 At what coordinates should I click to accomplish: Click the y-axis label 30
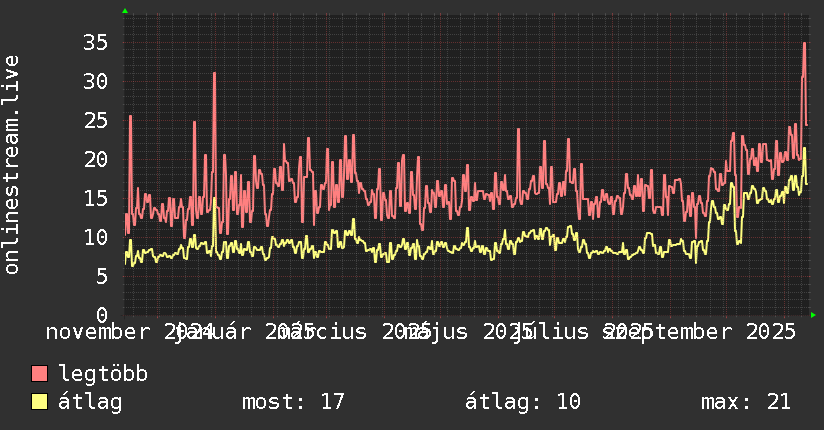[96, 81]
